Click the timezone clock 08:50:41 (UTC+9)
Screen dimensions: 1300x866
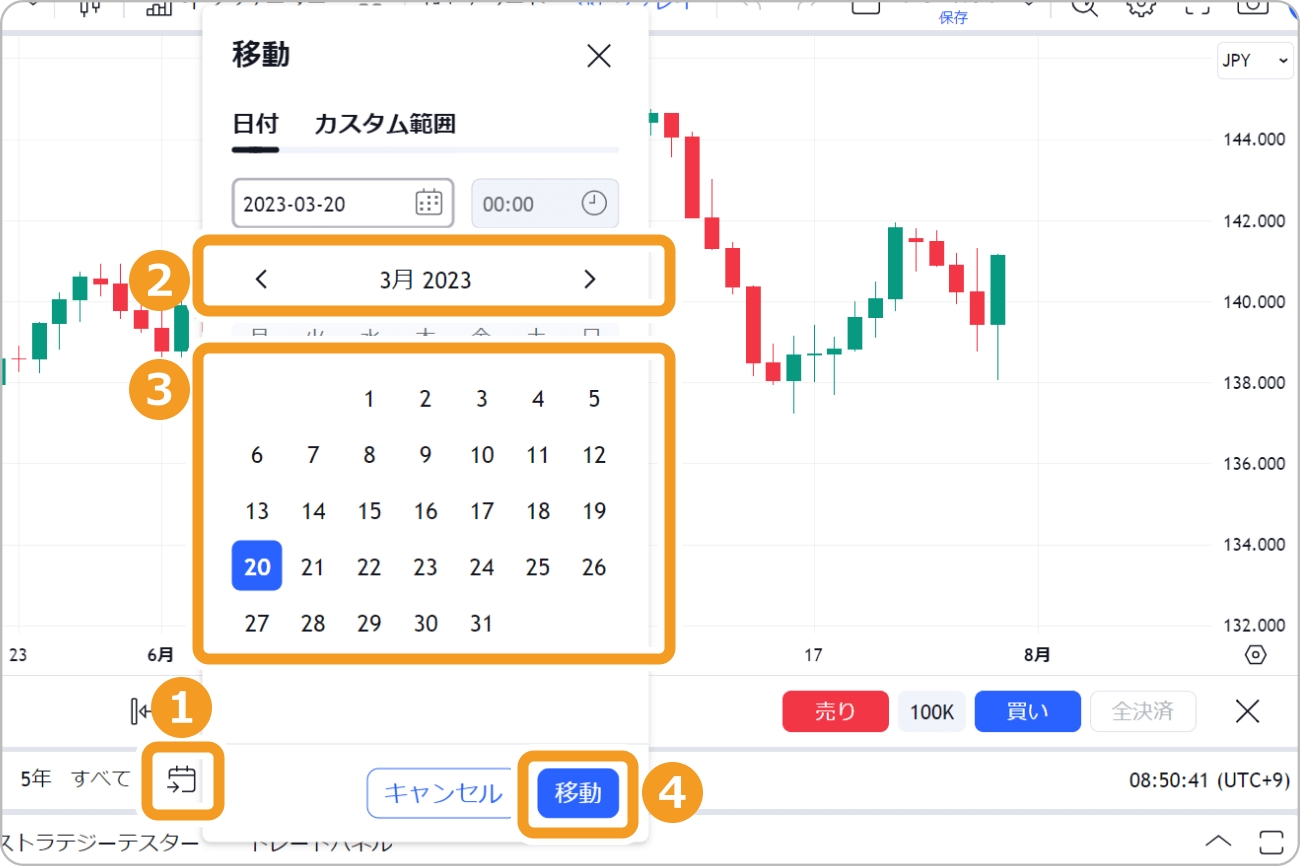point(1209,779)
